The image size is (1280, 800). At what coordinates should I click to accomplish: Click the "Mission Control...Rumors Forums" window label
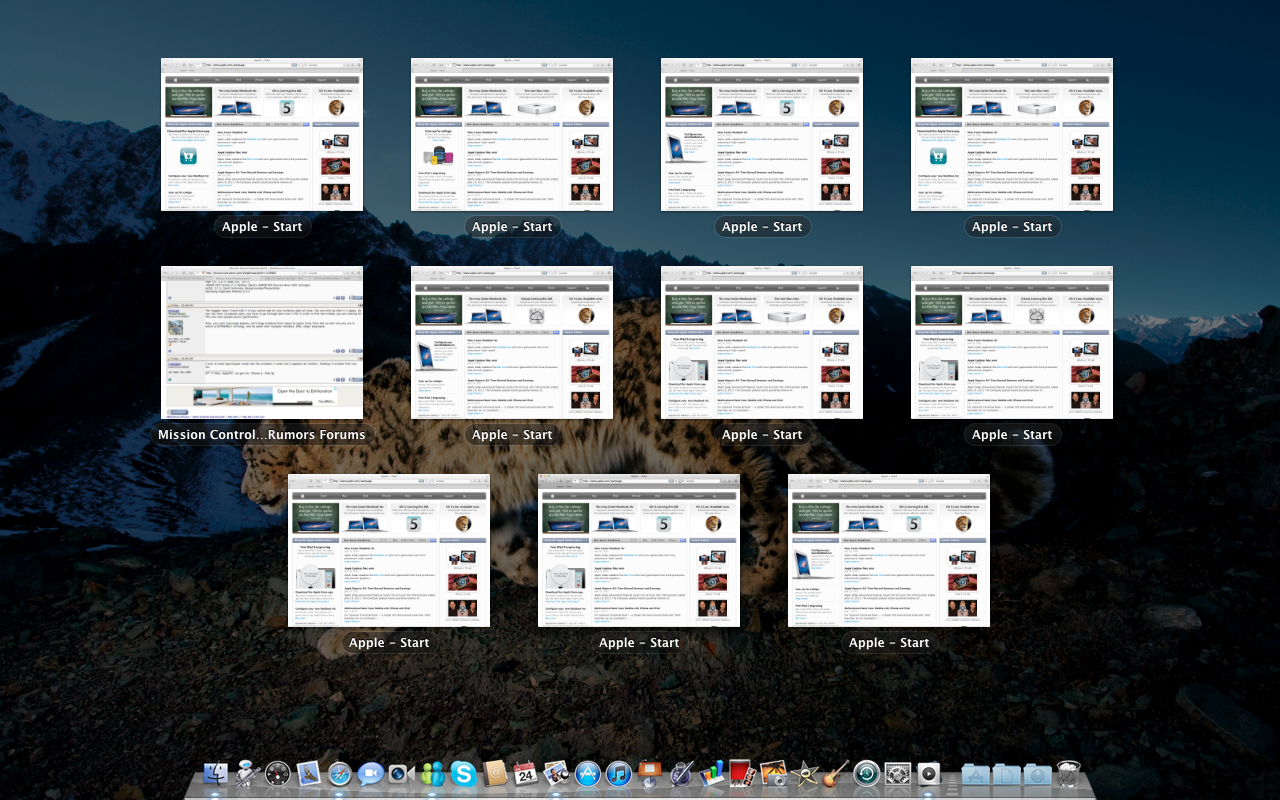pyautogui.click(x=262, y=435)
